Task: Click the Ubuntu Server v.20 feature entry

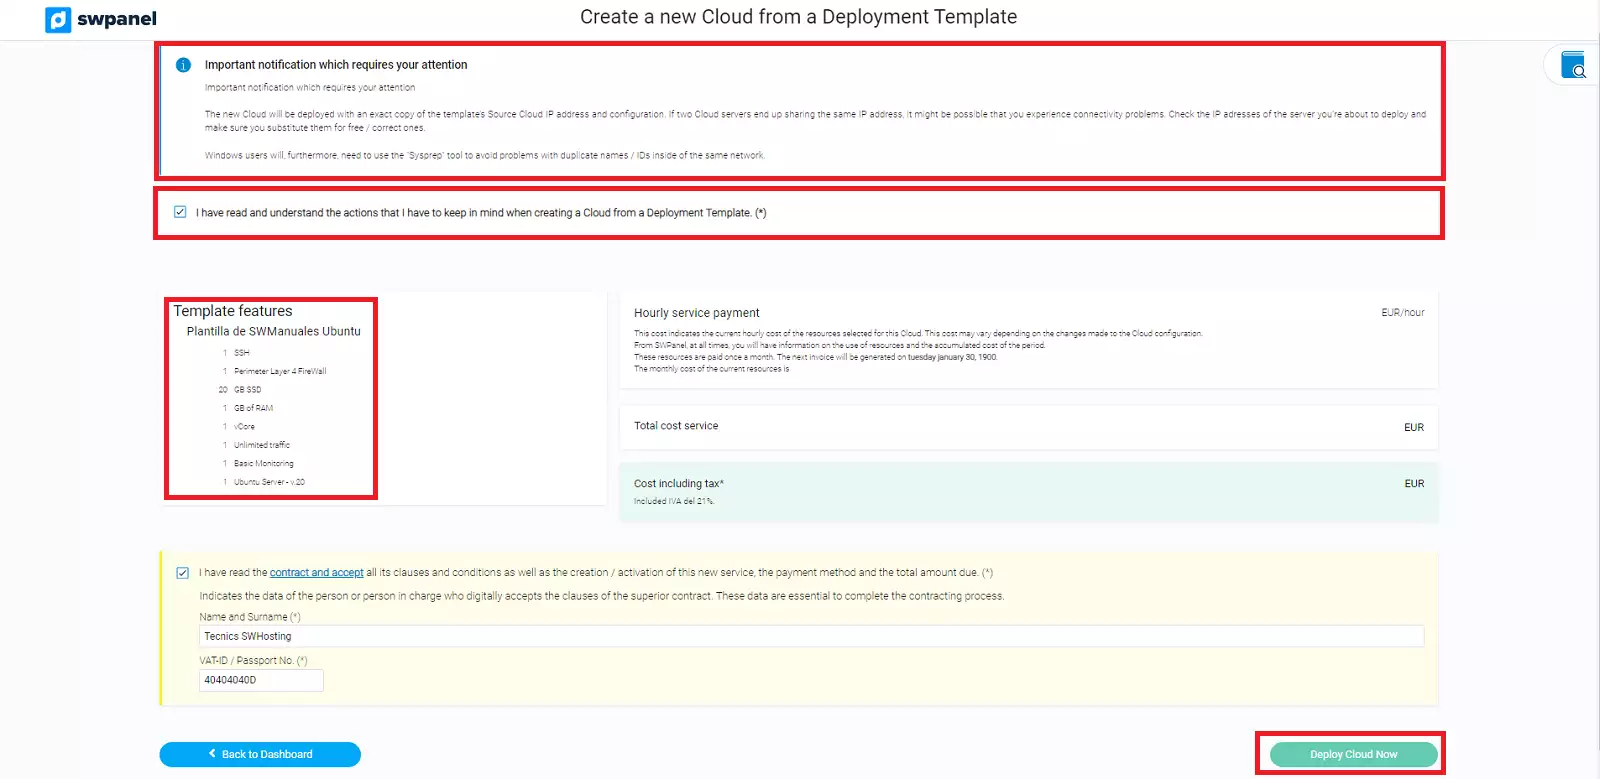Action: tap(269, 482)
